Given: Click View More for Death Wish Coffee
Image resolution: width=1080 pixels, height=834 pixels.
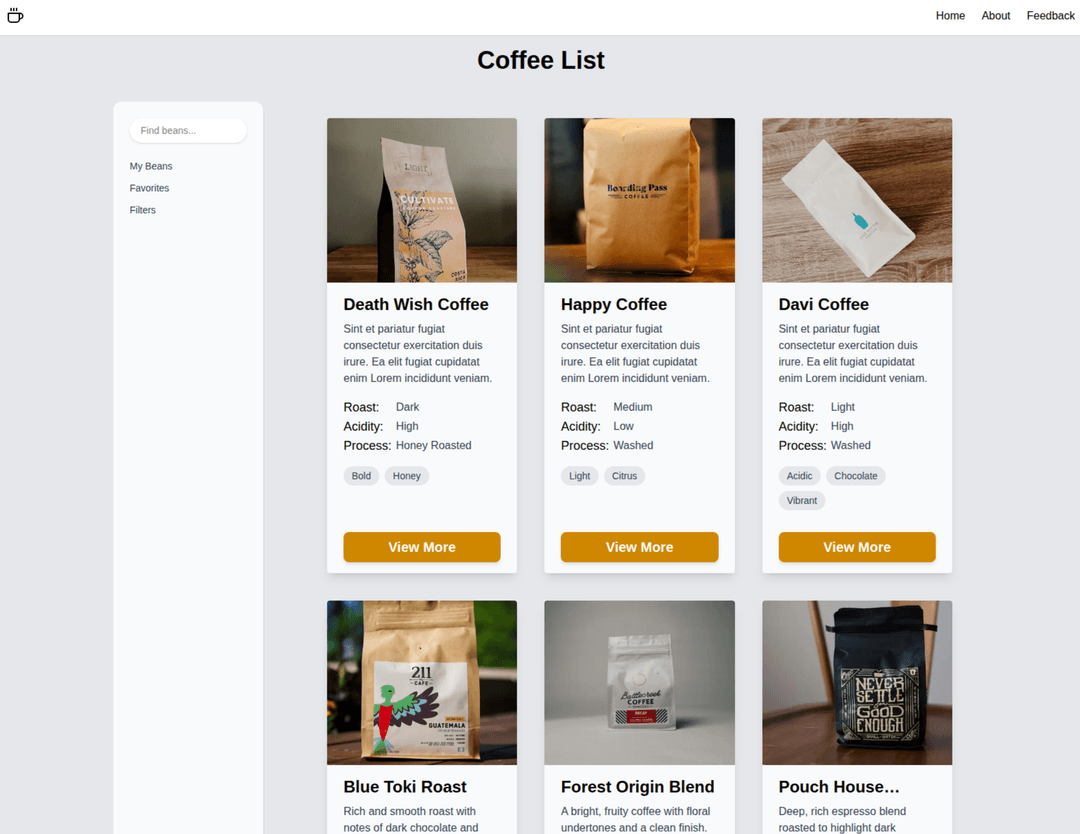Looking at the screenshot, I should pos(422,547).
